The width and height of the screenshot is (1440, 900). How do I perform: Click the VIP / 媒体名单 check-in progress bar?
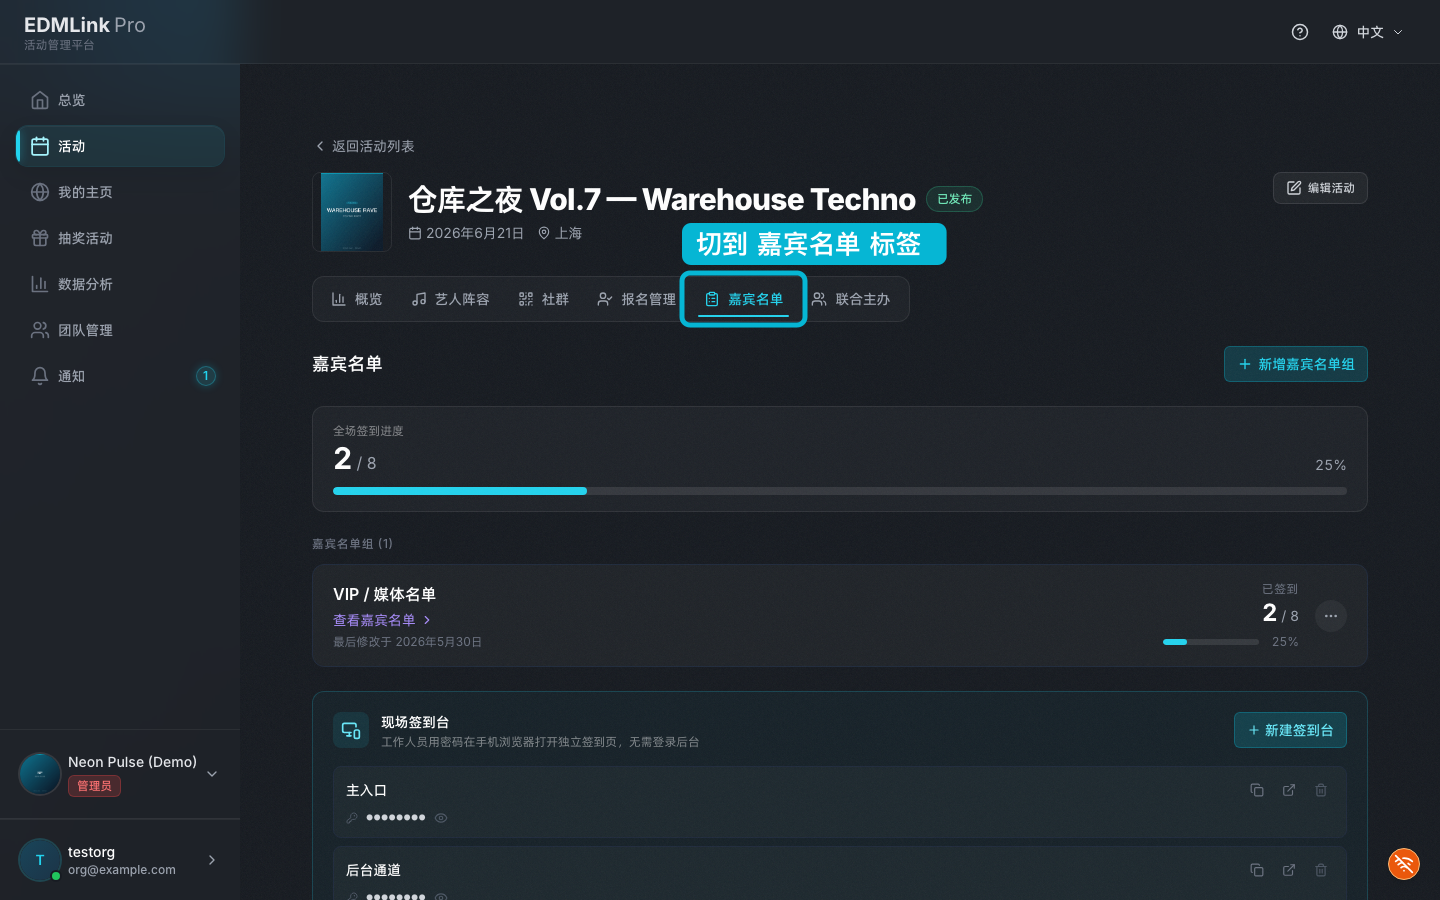[x=1211, y=642]
